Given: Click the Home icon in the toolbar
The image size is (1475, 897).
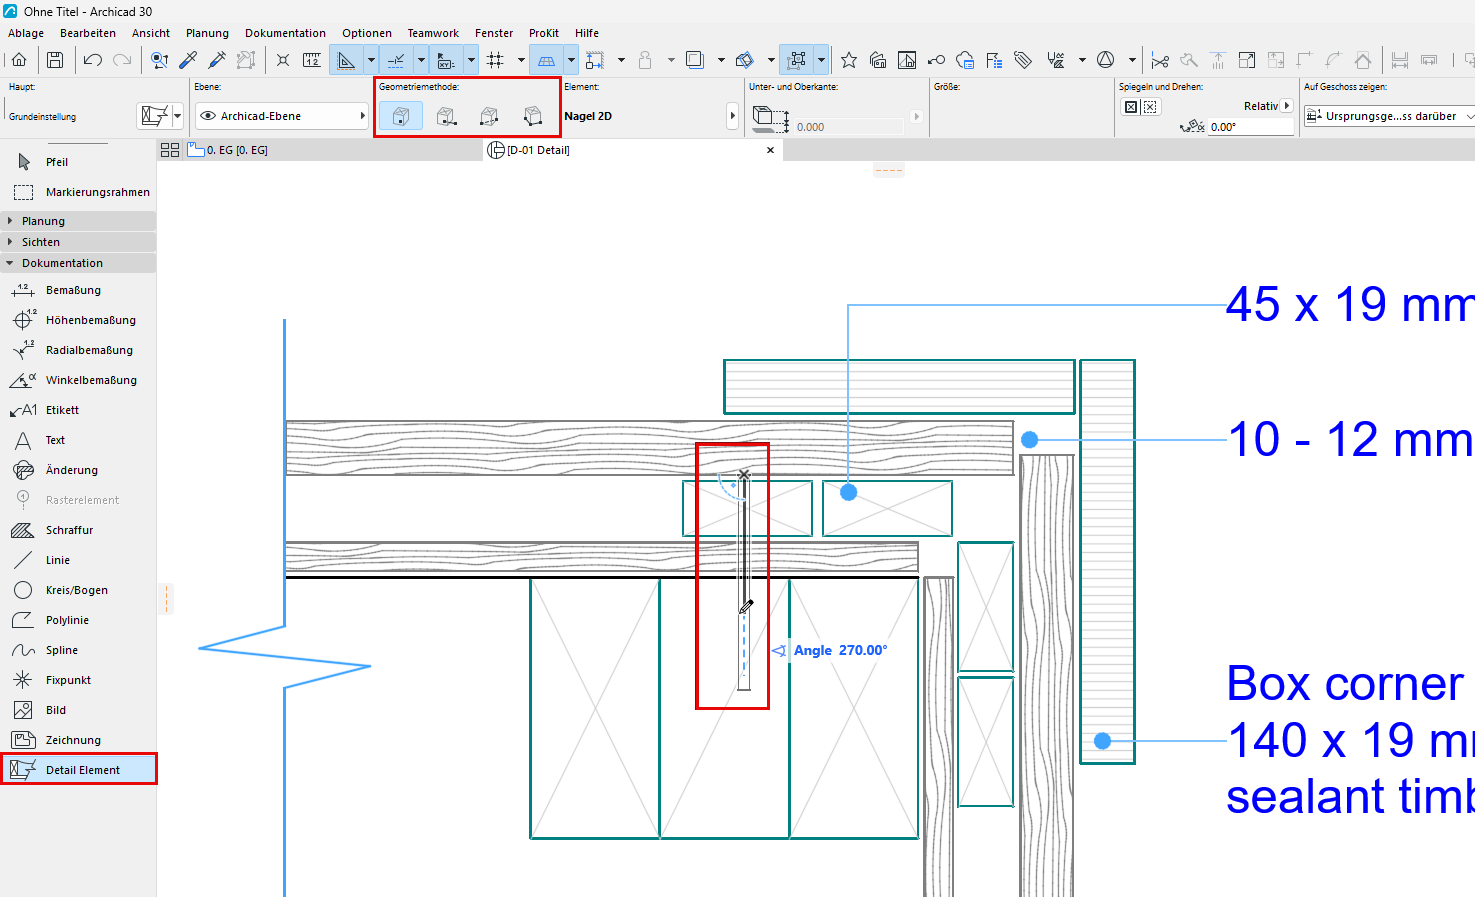Looking at the screenshot, I should (x=19, y=60).
